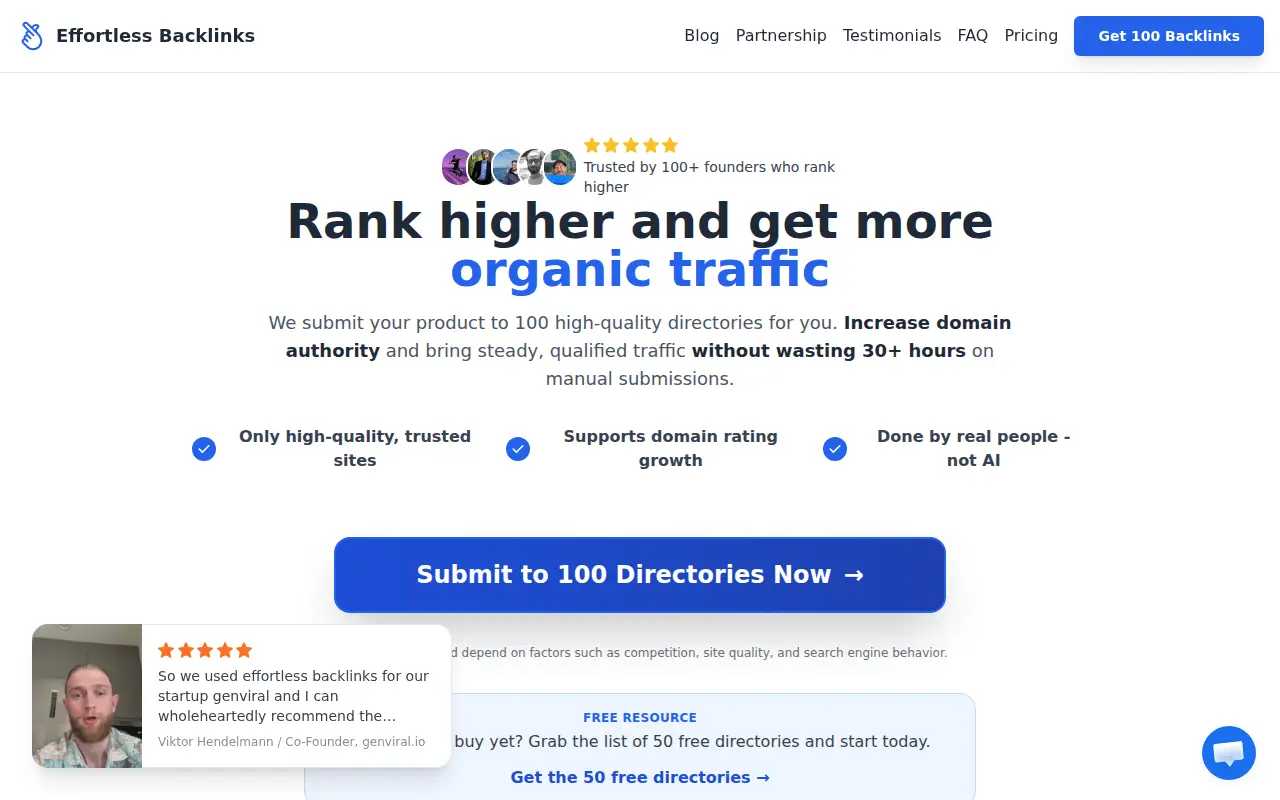Image resolution: width=1280 pixels, height=800 pixels.
Task: Click "Done by real people - not AI" text
Action: [974, 448]
